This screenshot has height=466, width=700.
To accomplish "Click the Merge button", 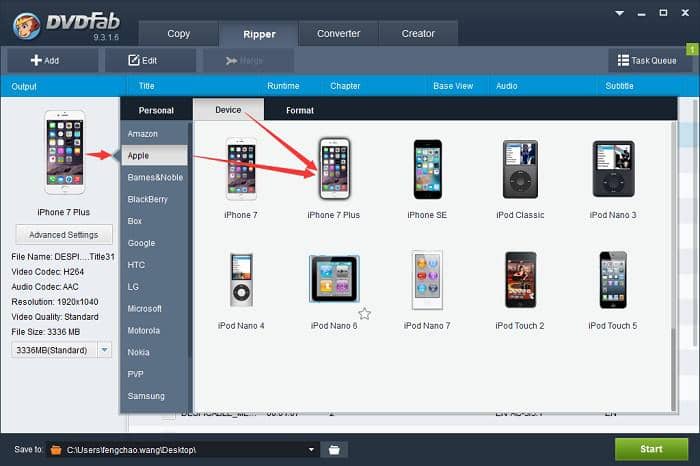I will pos(248,60).
